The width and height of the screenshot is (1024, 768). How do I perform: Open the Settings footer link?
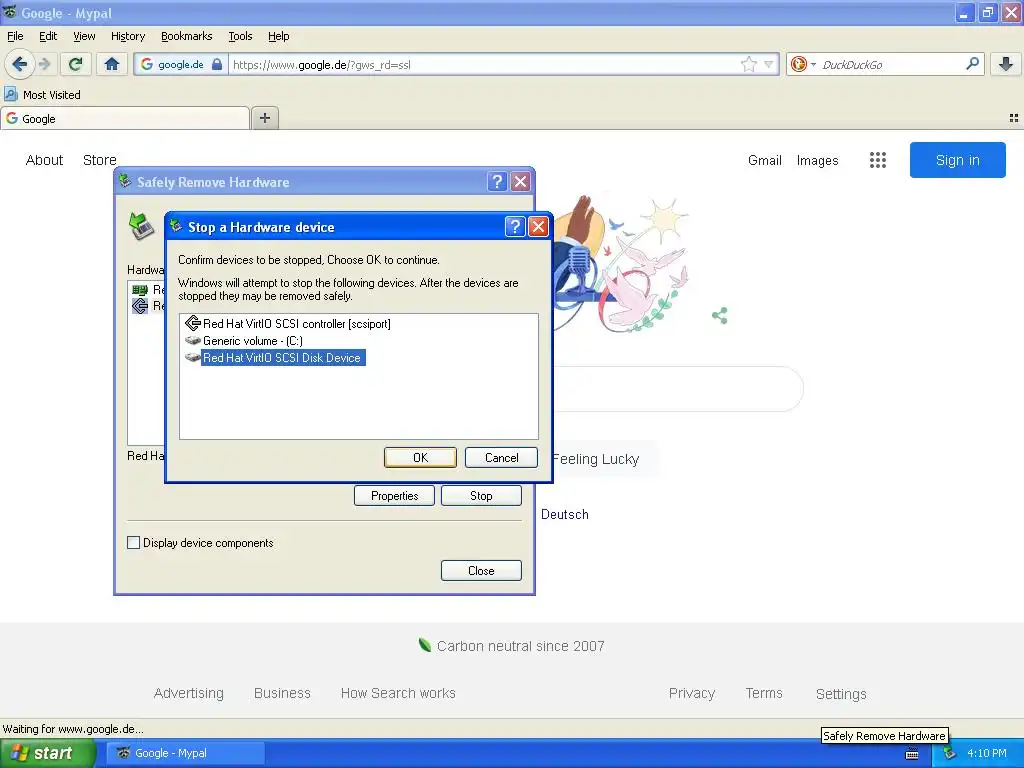pos(841,694)
